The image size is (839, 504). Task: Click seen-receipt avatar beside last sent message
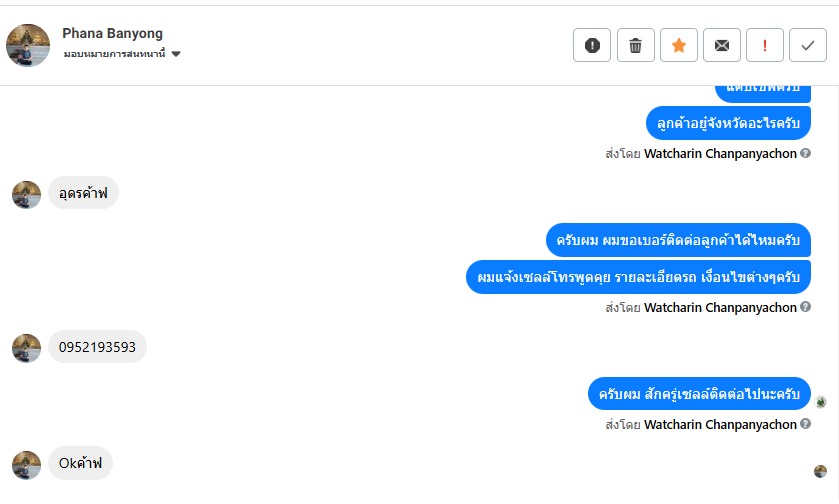[x=821, y=402]
